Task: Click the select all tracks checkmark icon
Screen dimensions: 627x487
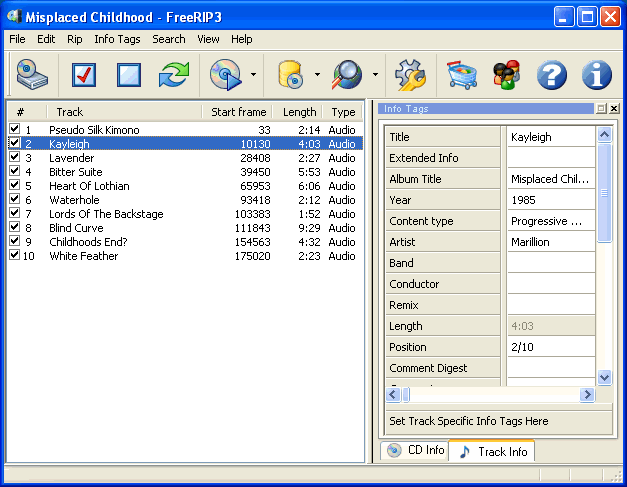Action: (83, 75)
